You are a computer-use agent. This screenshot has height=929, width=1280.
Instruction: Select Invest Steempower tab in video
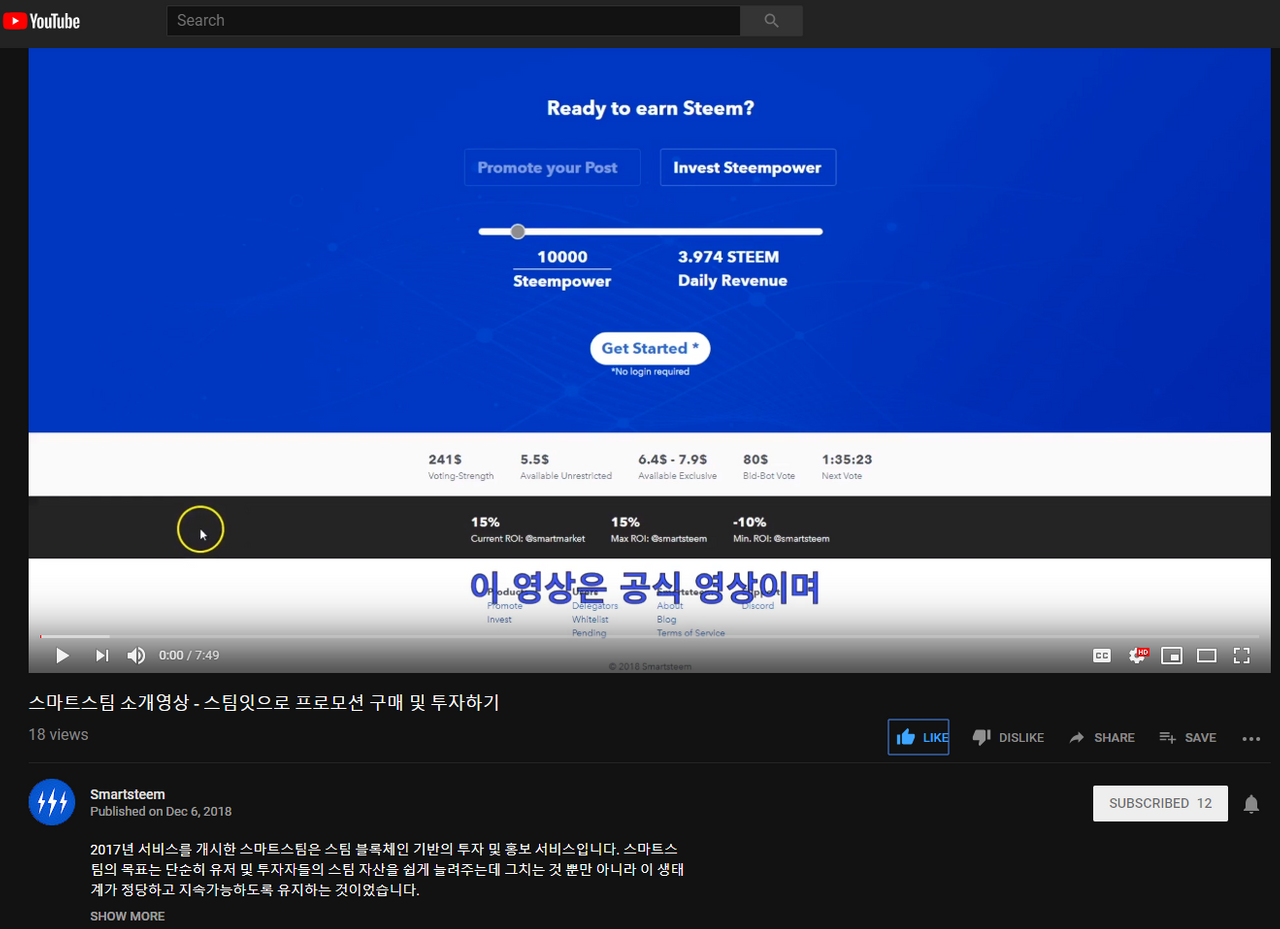tap(747, 167)
